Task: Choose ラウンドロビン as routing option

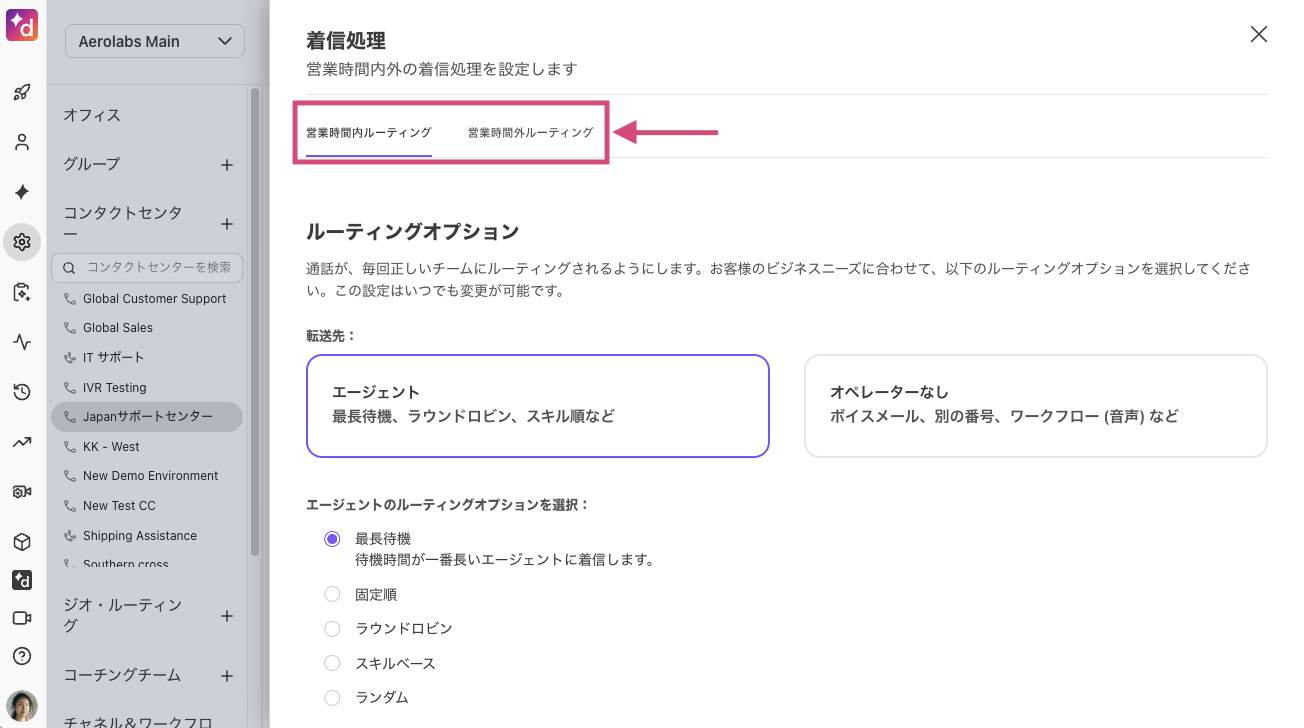Action: coord(332,628)
